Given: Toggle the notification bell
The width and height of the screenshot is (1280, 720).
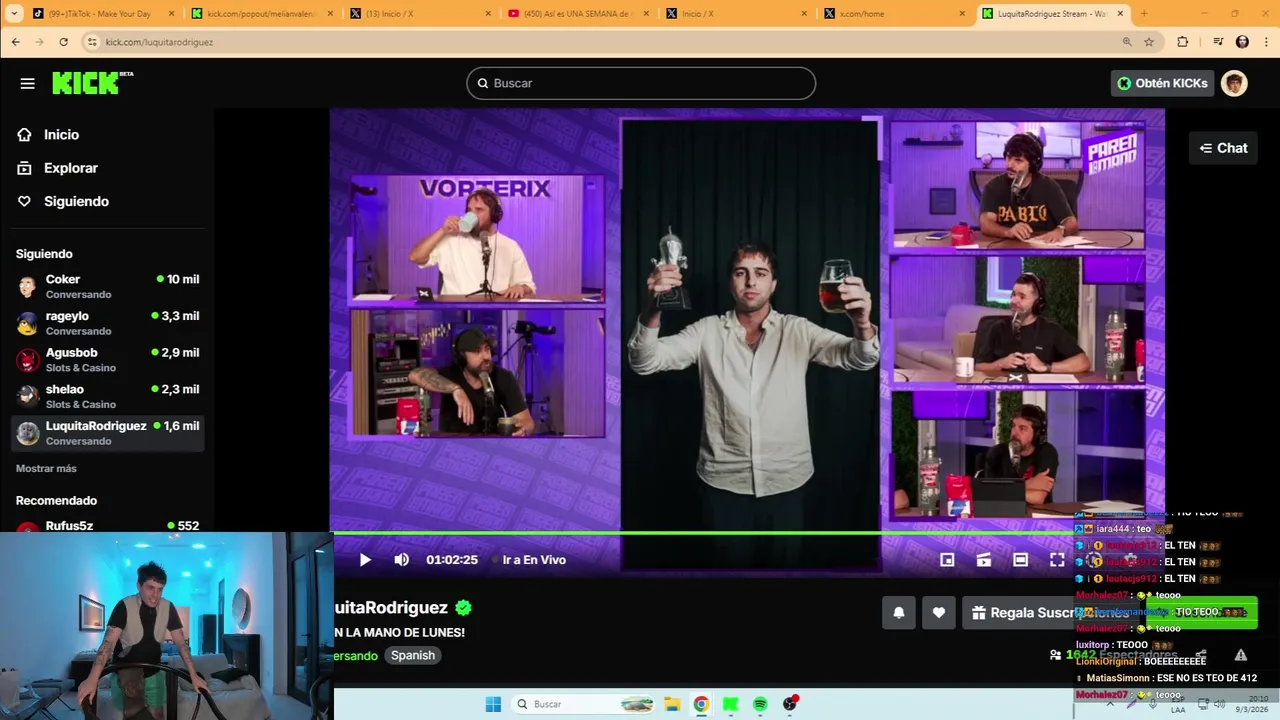Looking at the screenshot, I should coord(898,613).
